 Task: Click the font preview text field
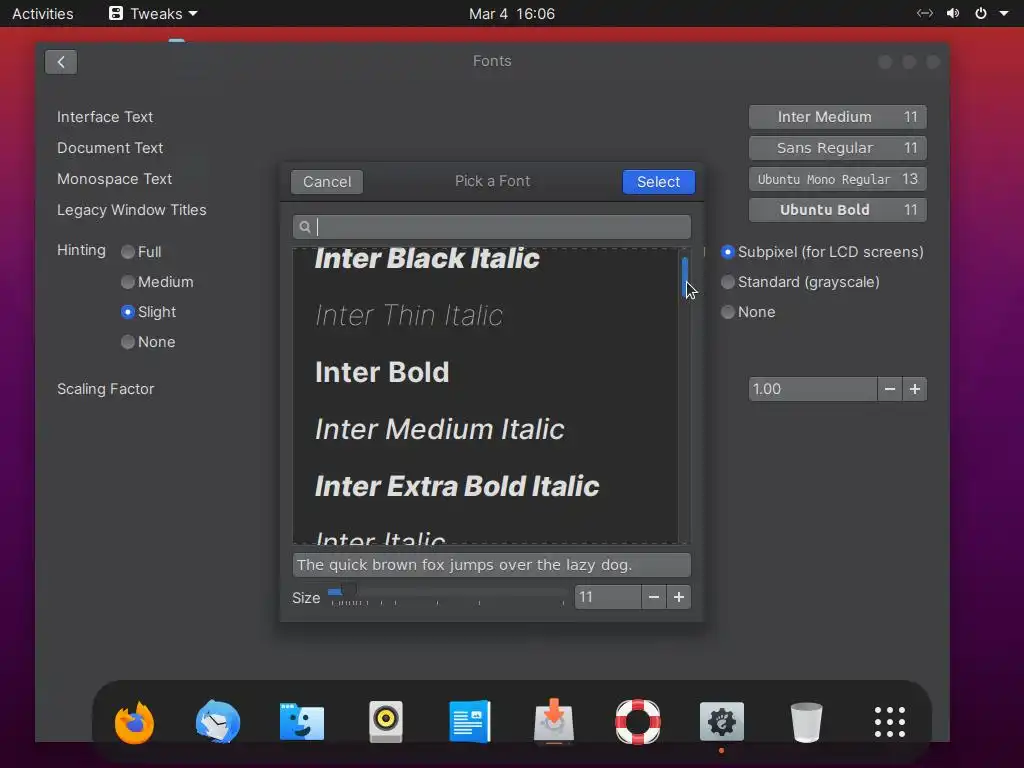coord(492,565)
